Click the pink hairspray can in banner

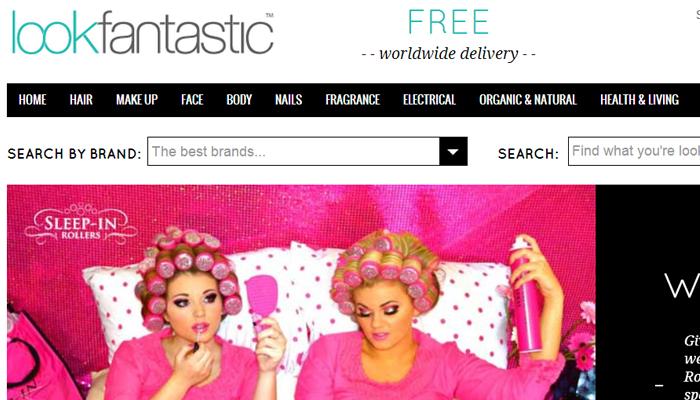[x=525, y=296]
